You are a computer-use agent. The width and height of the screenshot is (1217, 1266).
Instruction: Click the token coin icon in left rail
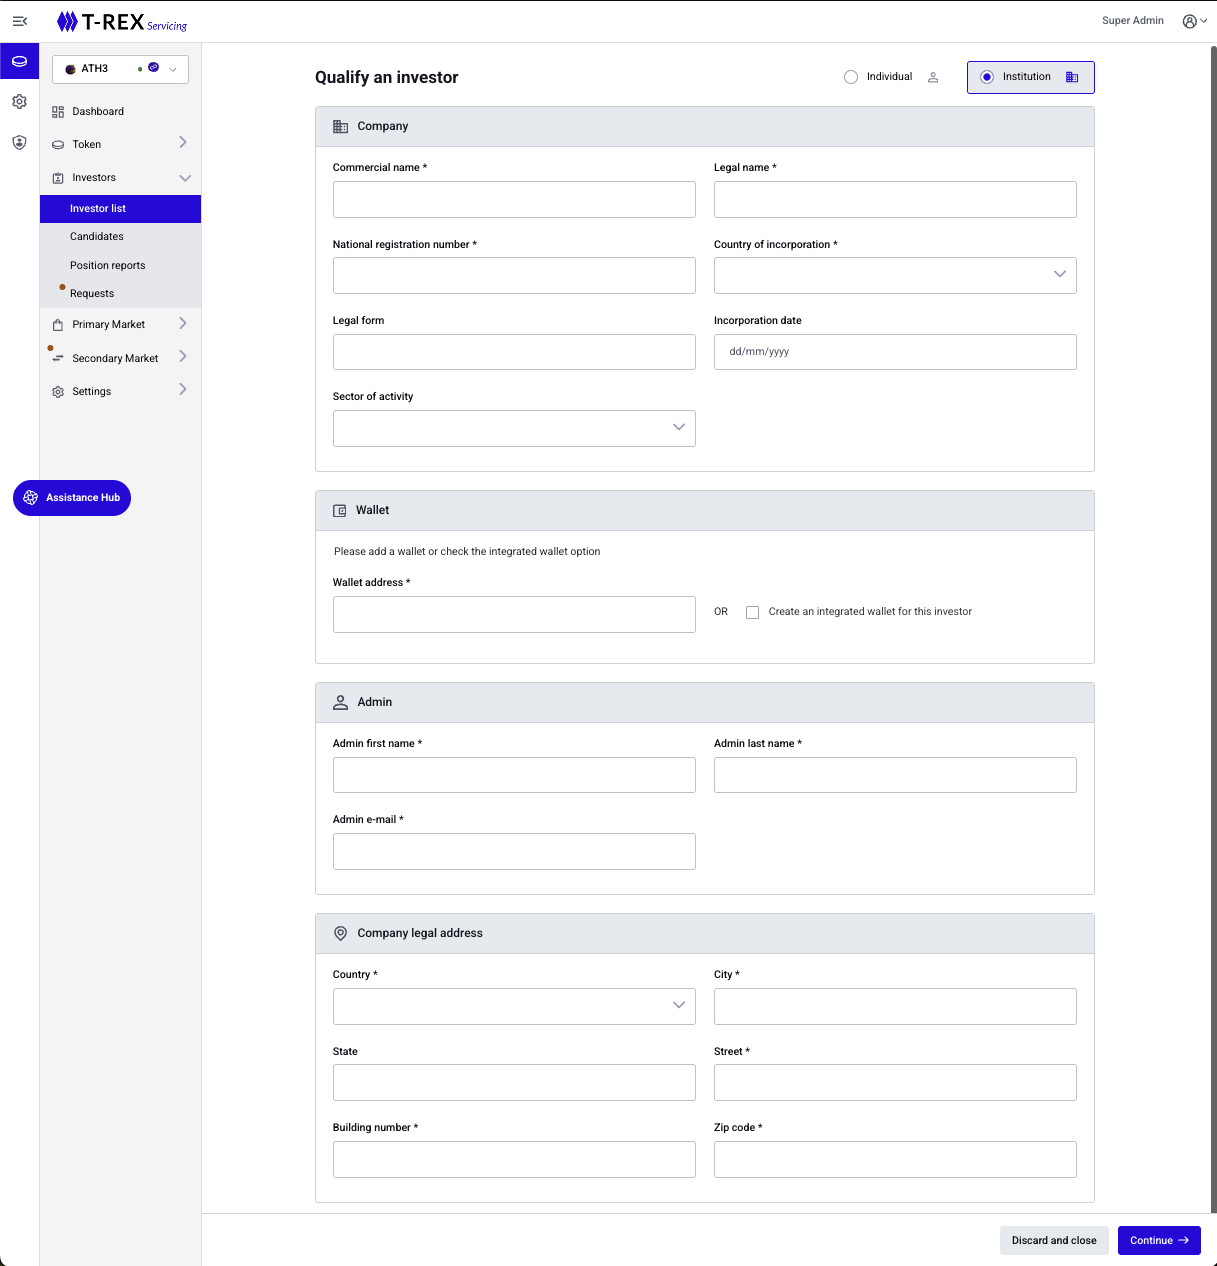click(x=19, y=62)
